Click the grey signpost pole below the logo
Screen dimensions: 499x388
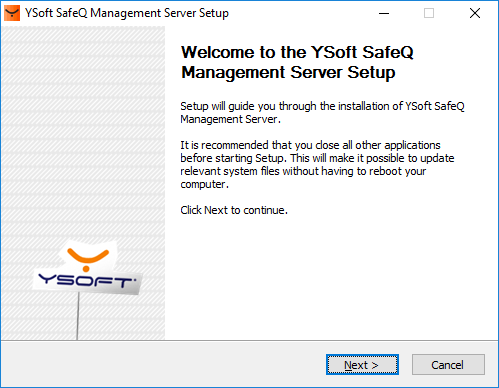coord(78,316)
